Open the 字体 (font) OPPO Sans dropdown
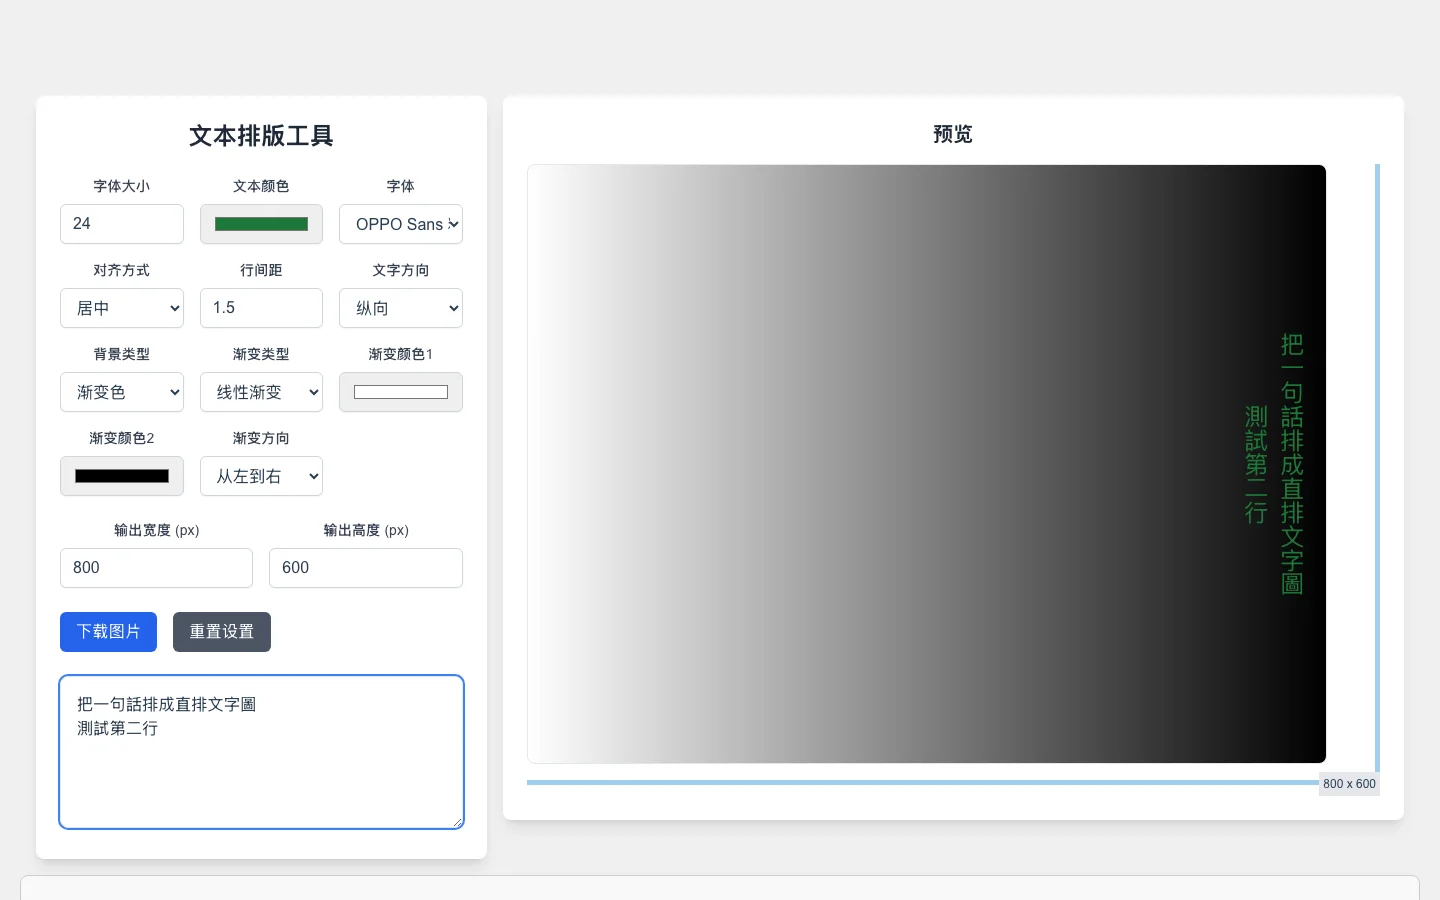Screen dimensions: 1440x900 pyautogui.click(x=401, y=224)
